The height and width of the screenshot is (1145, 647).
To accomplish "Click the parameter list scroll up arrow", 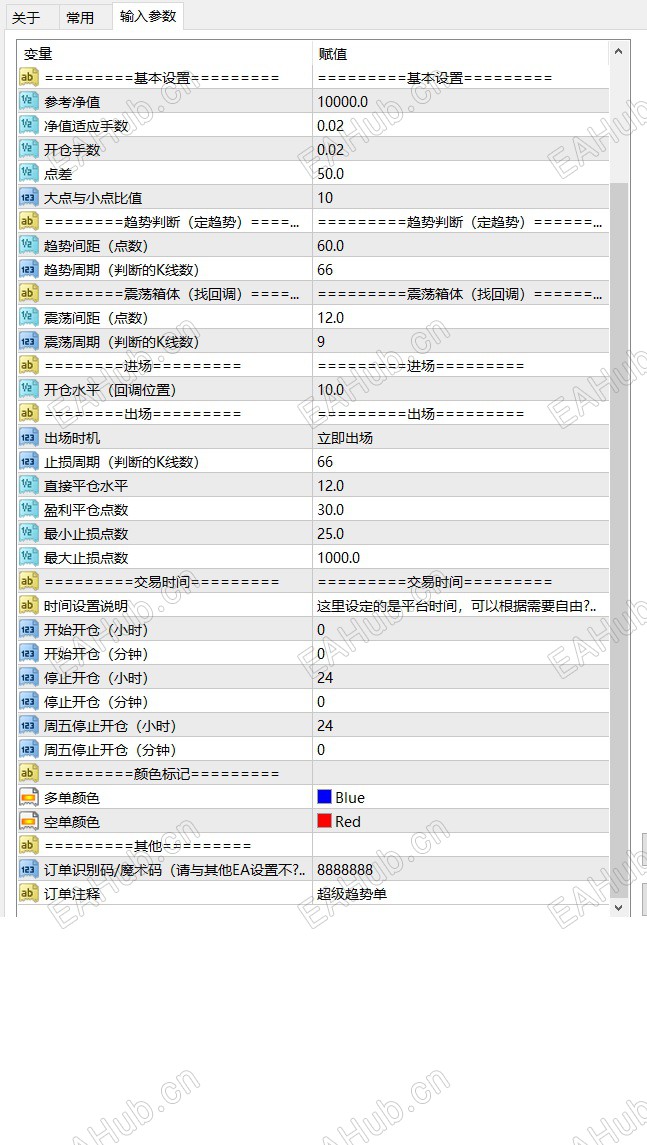I will [x=619, y=52].
